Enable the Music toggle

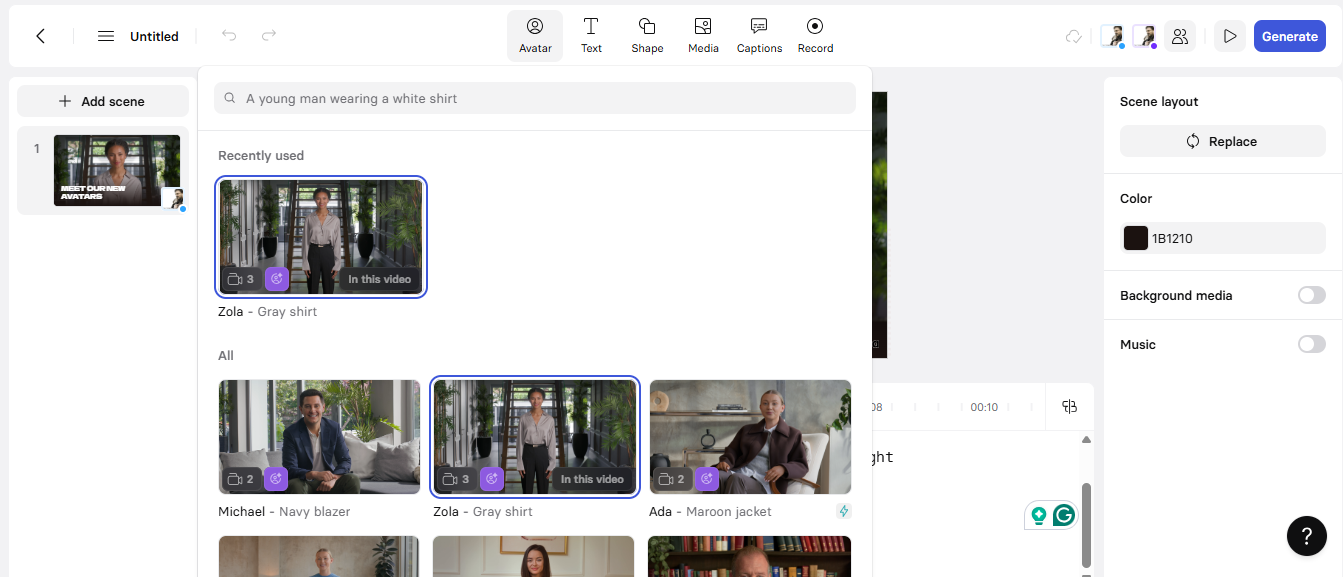1312,344
